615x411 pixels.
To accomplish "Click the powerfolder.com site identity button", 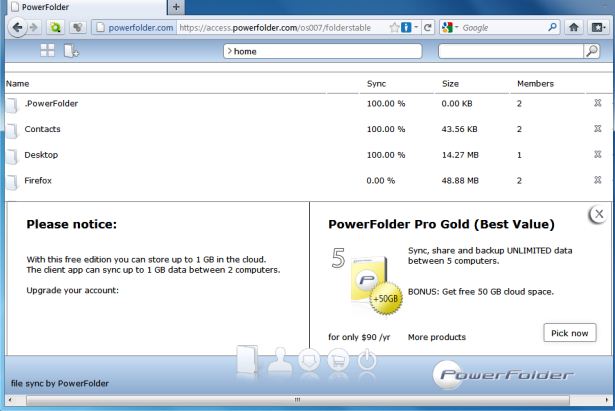I will [x=135, y=27].
